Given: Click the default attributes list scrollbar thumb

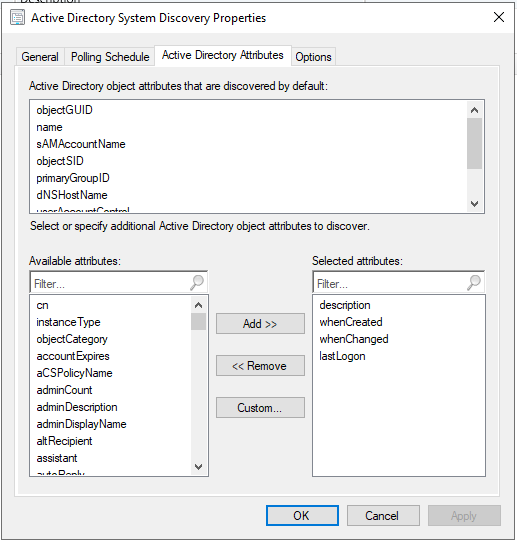Looking at the screenshot, I should [474, 143].
